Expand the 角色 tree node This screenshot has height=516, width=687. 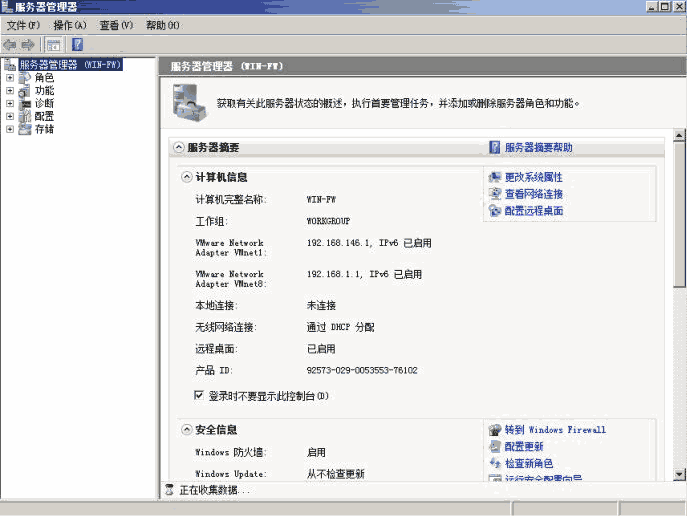(10, 78)
